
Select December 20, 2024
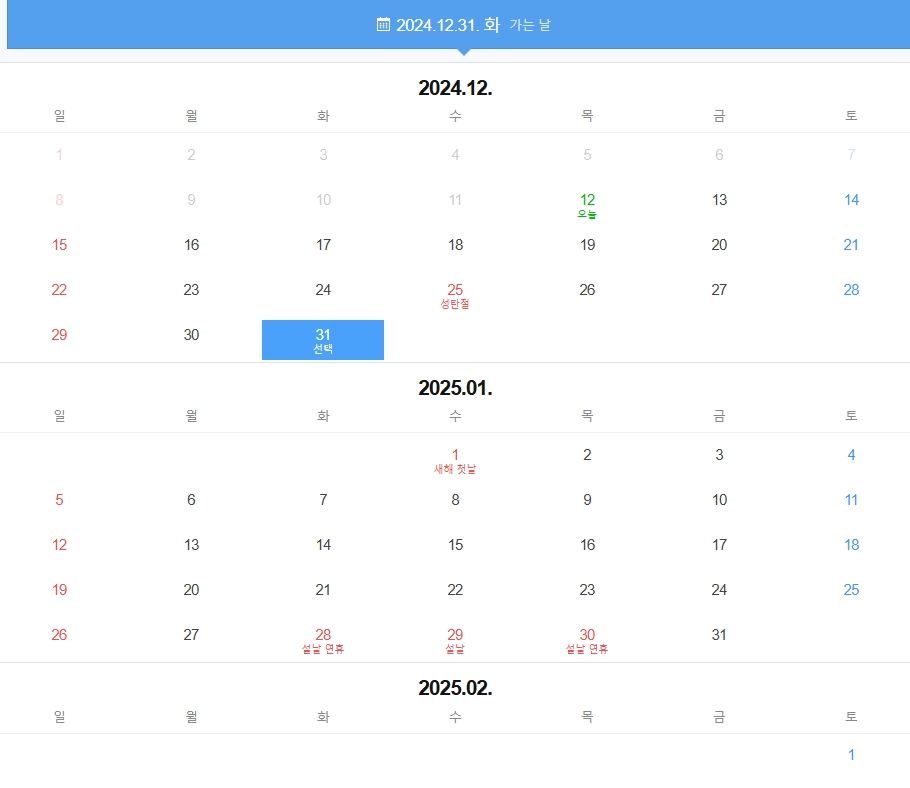coord(719,245)
